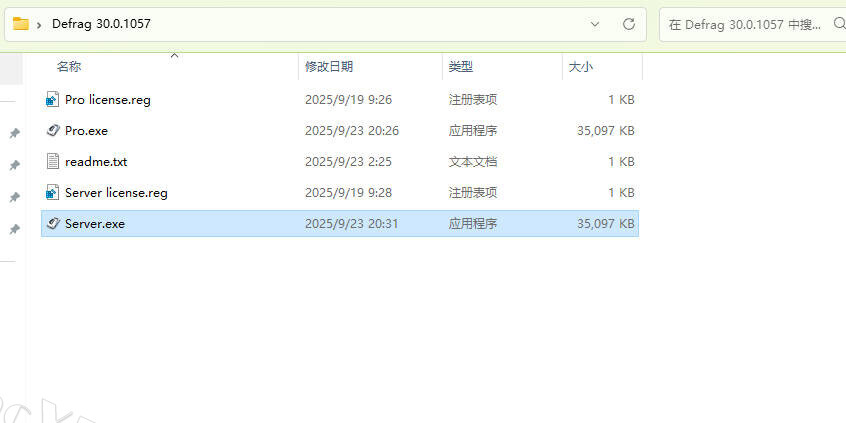Refresh the folder with the reload icon
Image resolution: width=846 pixels, height=423 pixels.
[x=628, y=23]
